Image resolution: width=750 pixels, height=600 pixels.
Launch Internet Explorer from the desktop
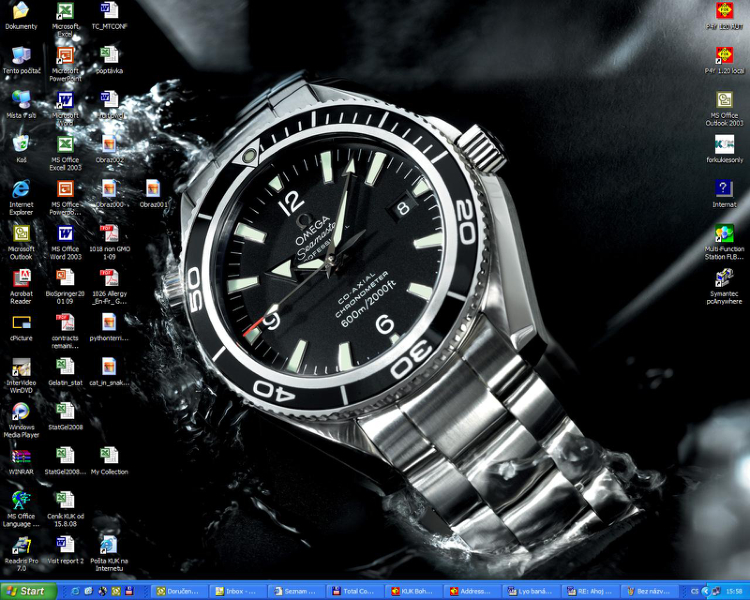point(21,189)
